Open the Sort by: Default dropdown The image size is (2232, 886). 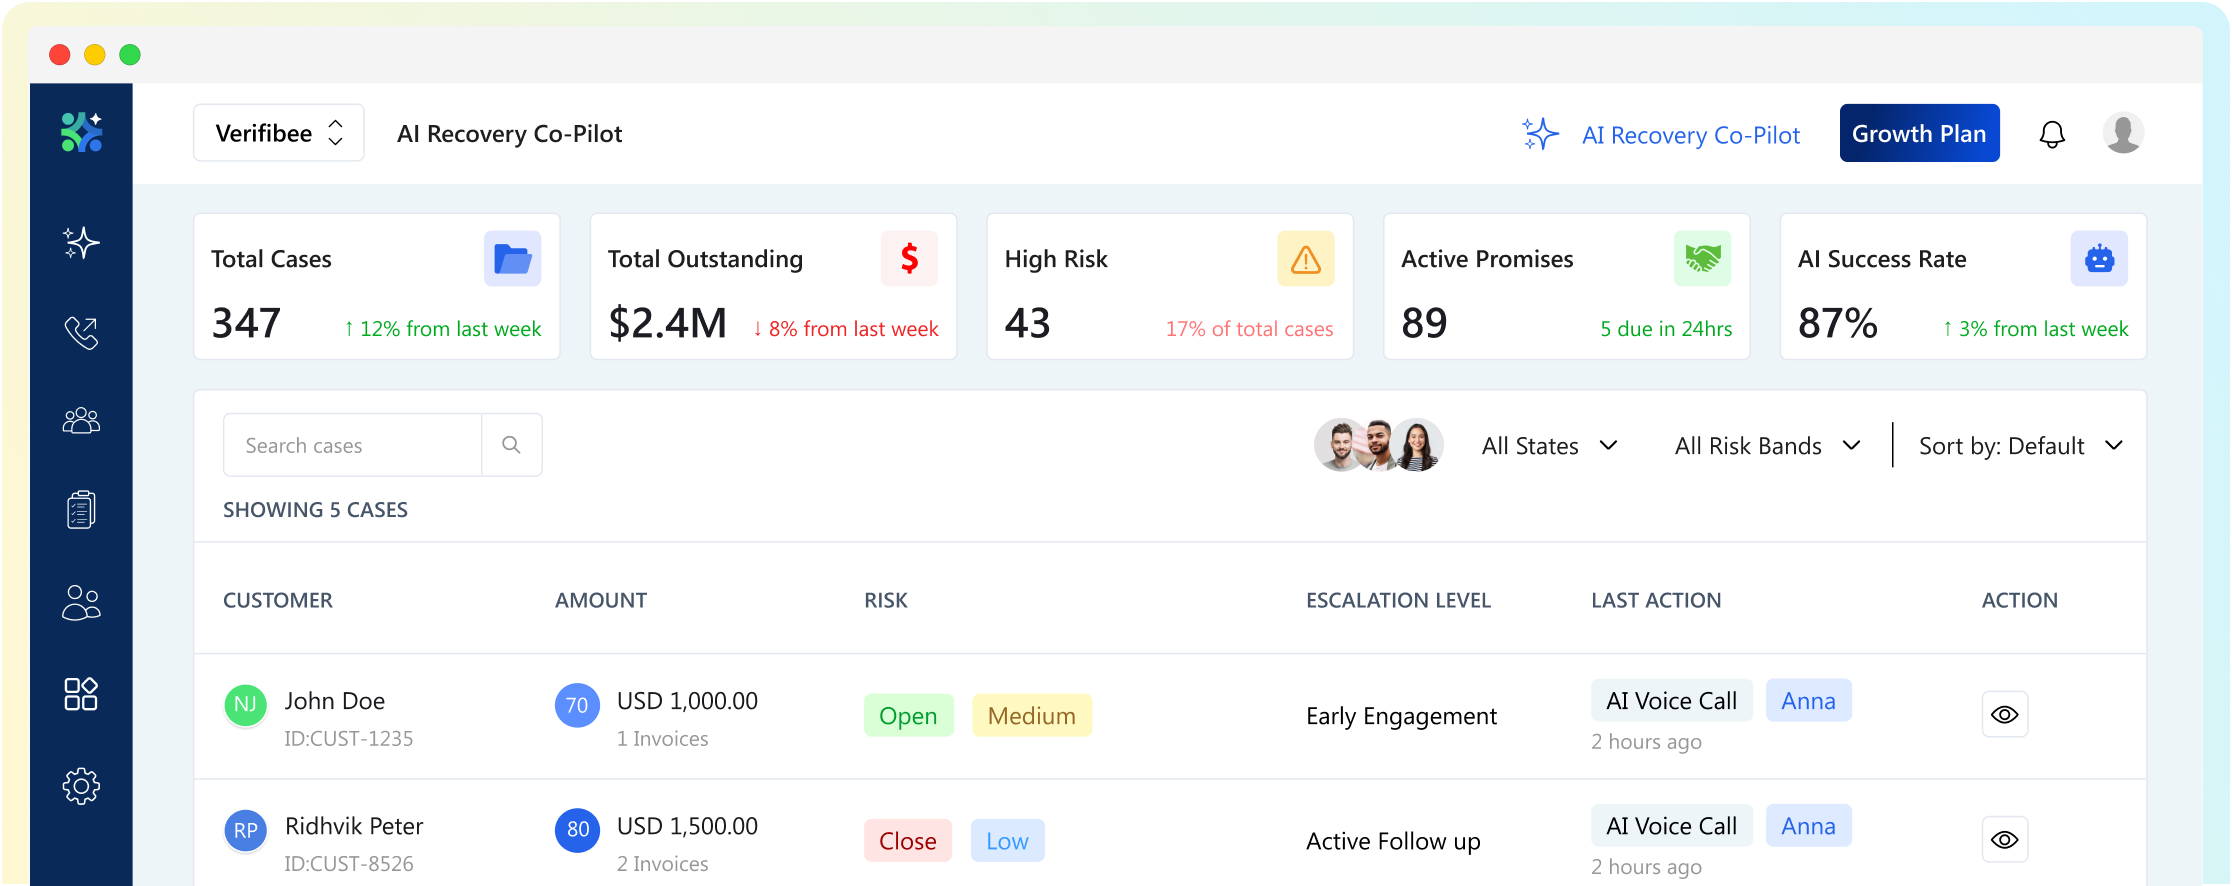[2020, 446]
